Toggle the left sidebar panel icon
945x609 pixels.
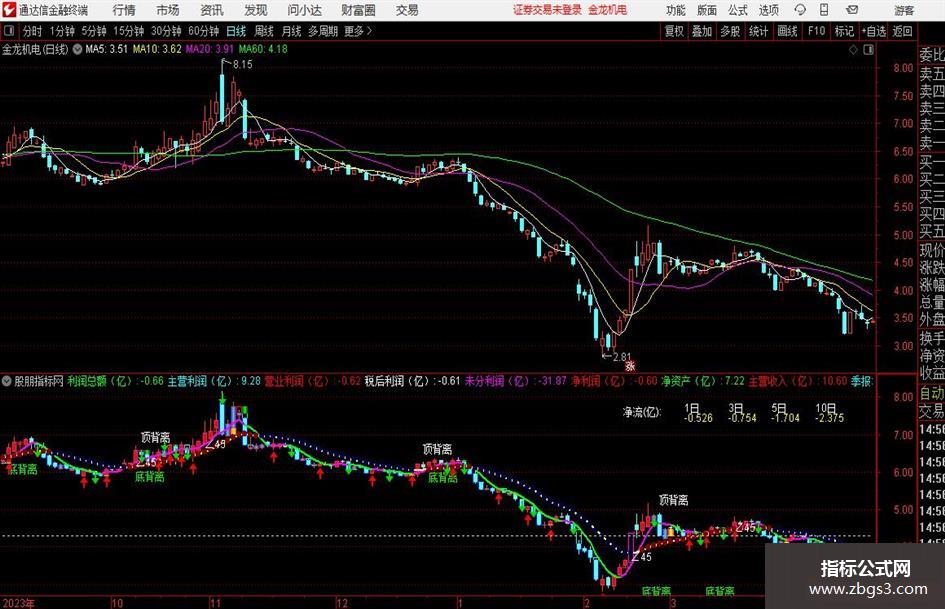coord(8,31)
